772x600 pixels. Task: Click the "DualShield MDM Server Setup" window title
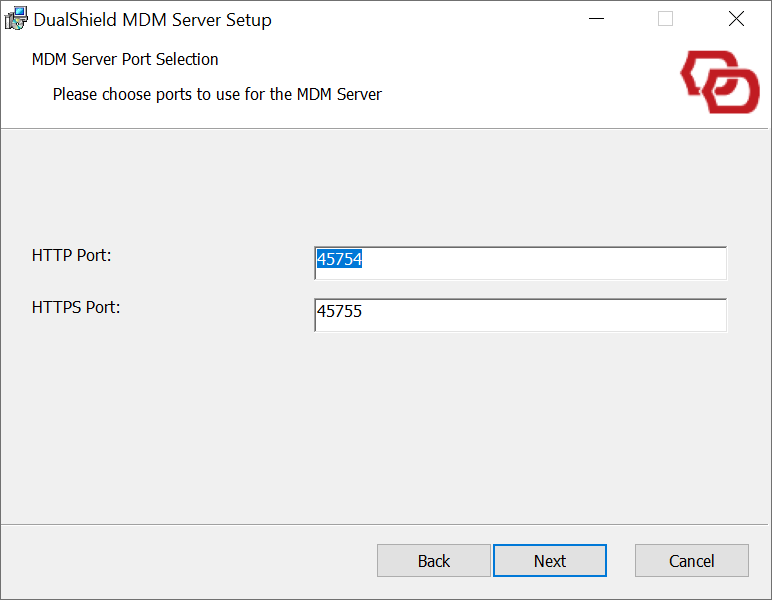[152, 20]
